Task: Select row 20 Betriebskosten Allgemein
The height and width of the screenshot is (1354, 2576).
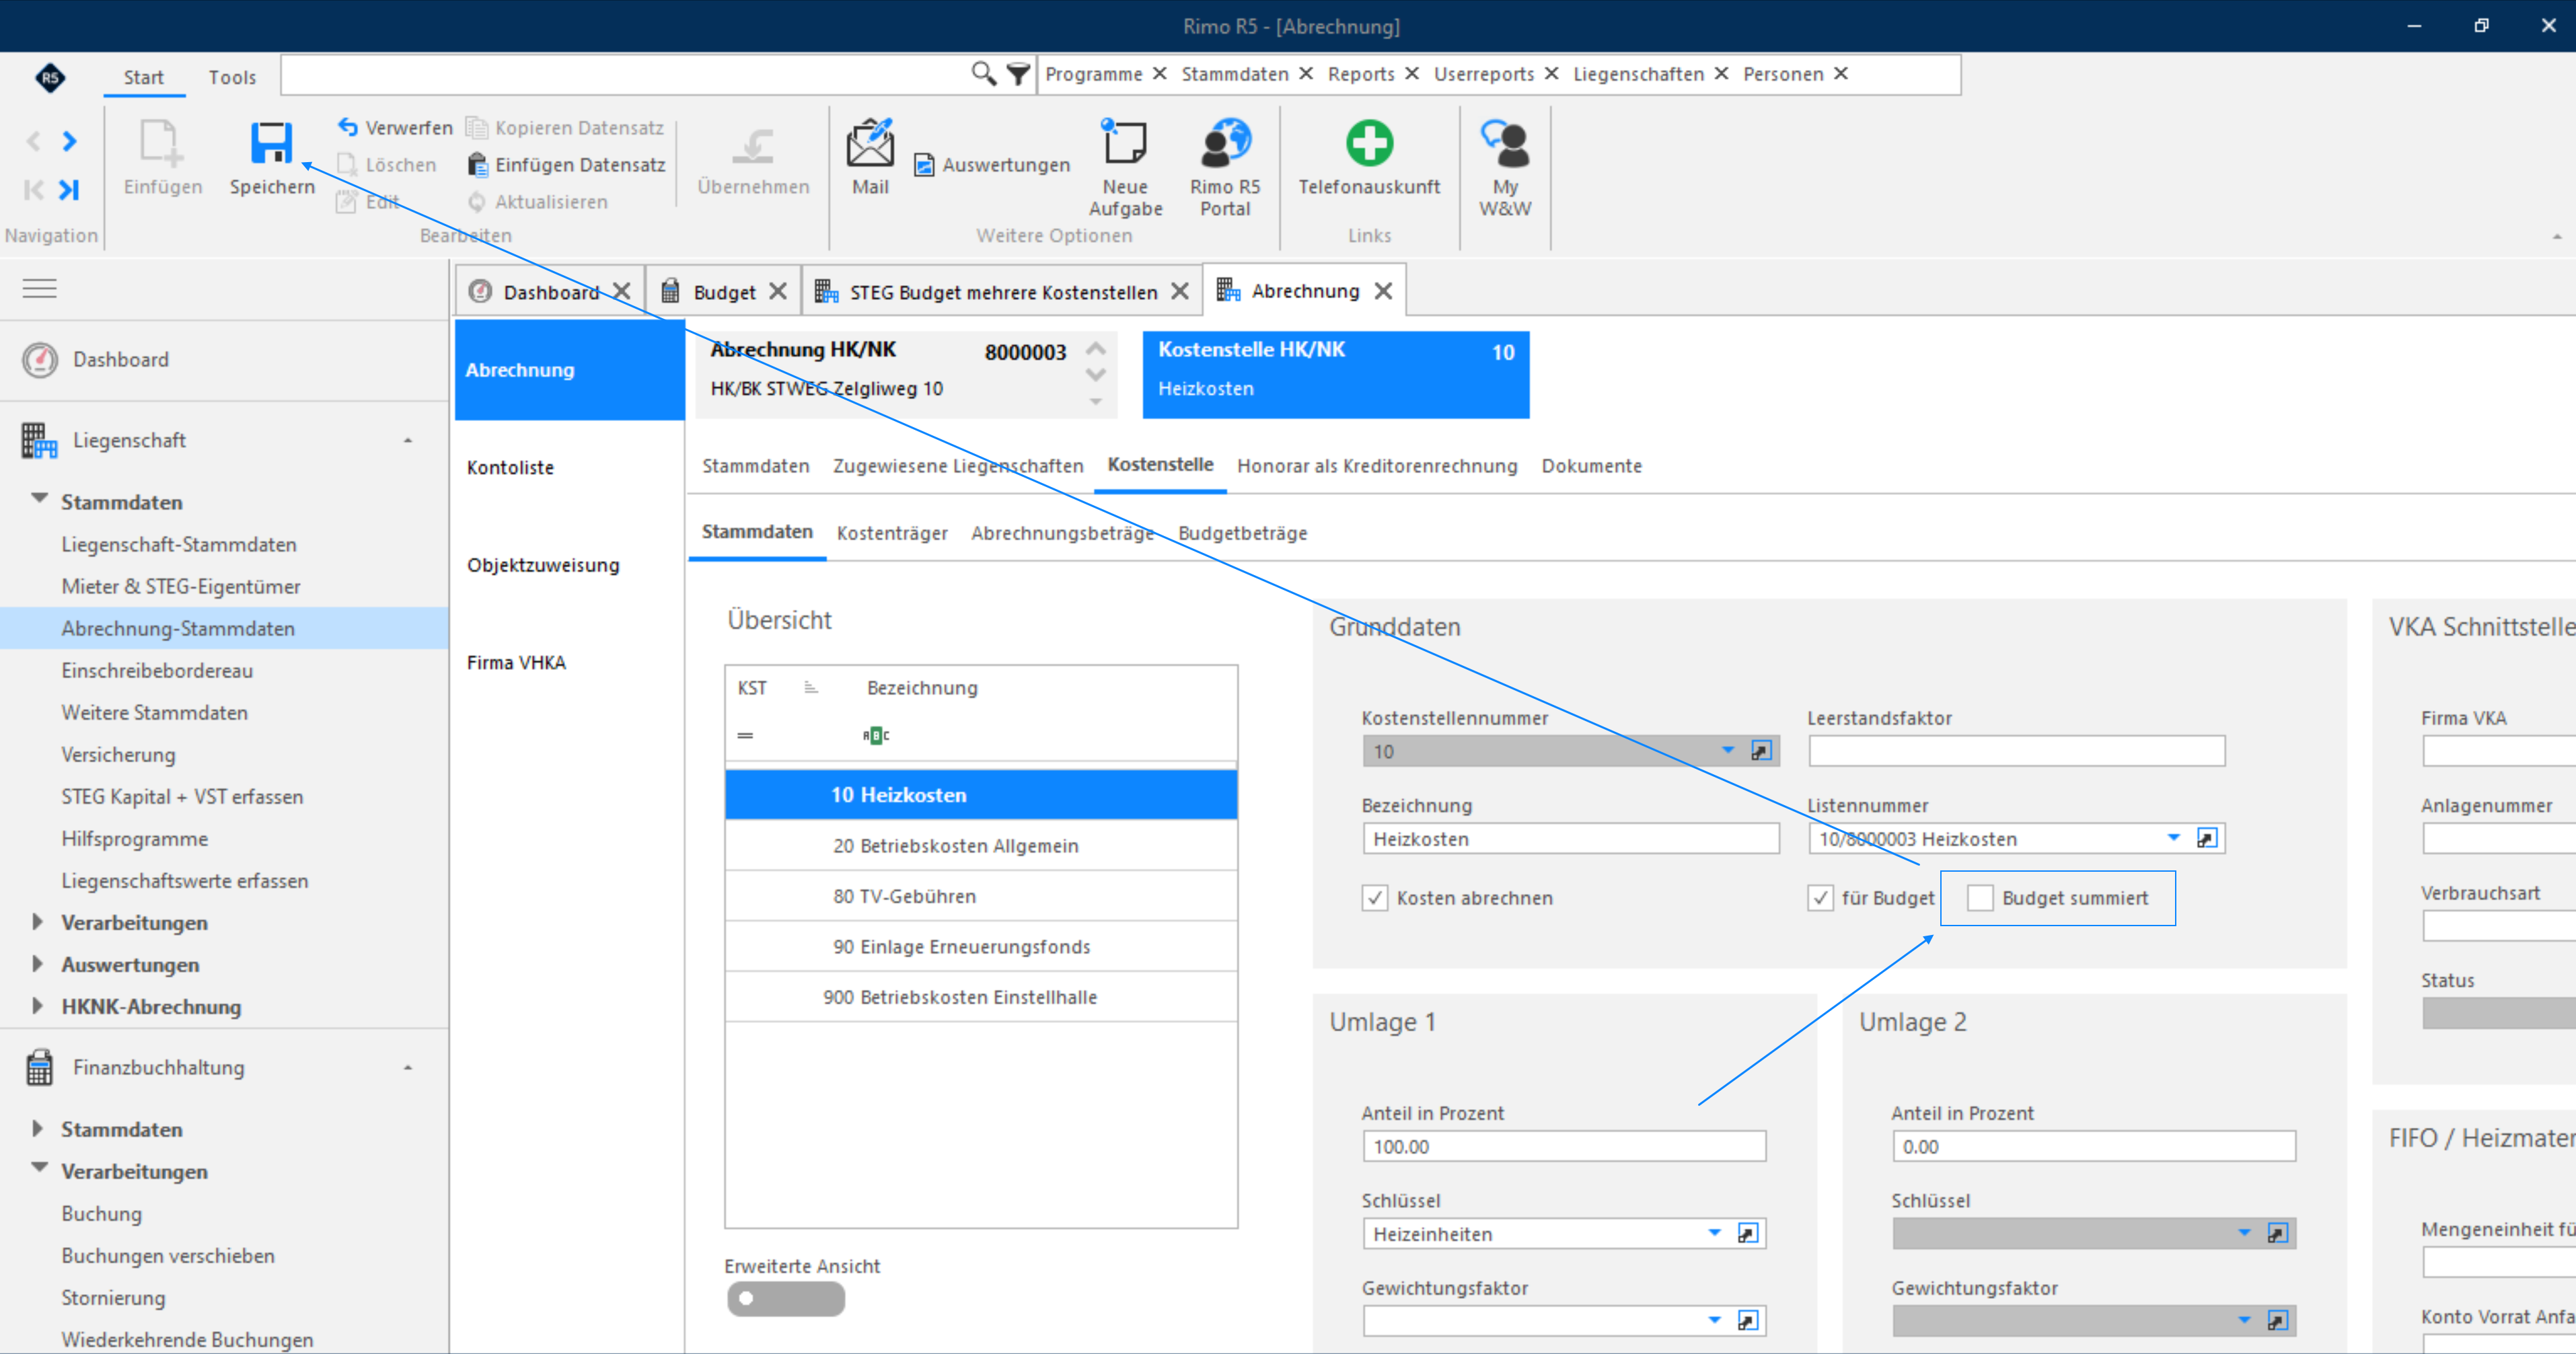Action: tap(981, 845)
